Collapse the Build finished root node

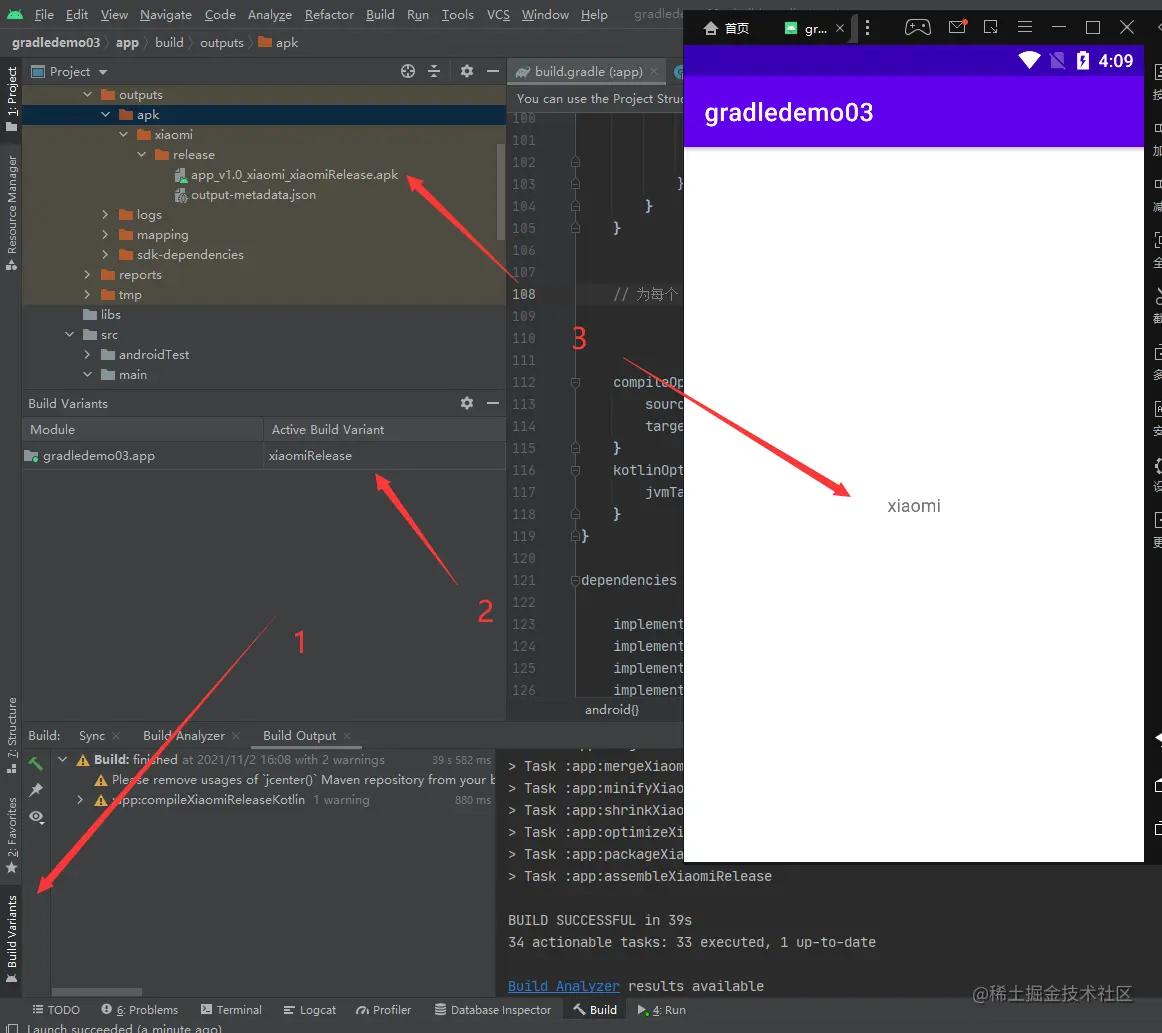coord(63,760)
